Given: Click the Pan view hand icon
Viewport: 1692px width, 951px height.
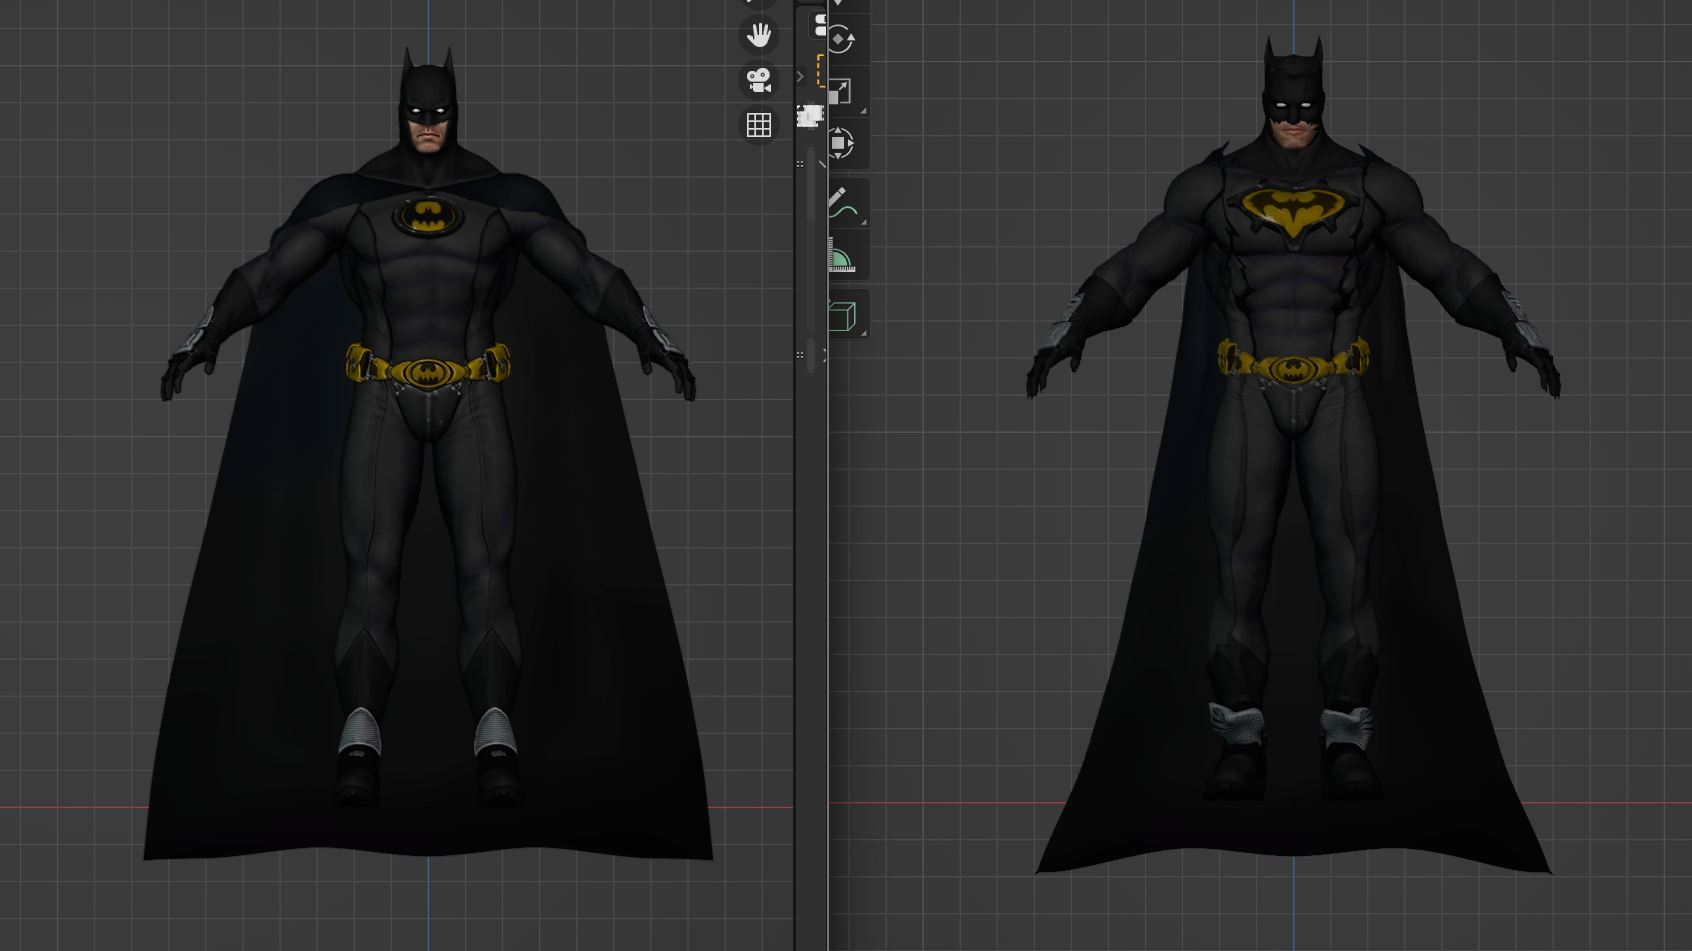Looking at the screenshot, I should click(x=759, y=35).
